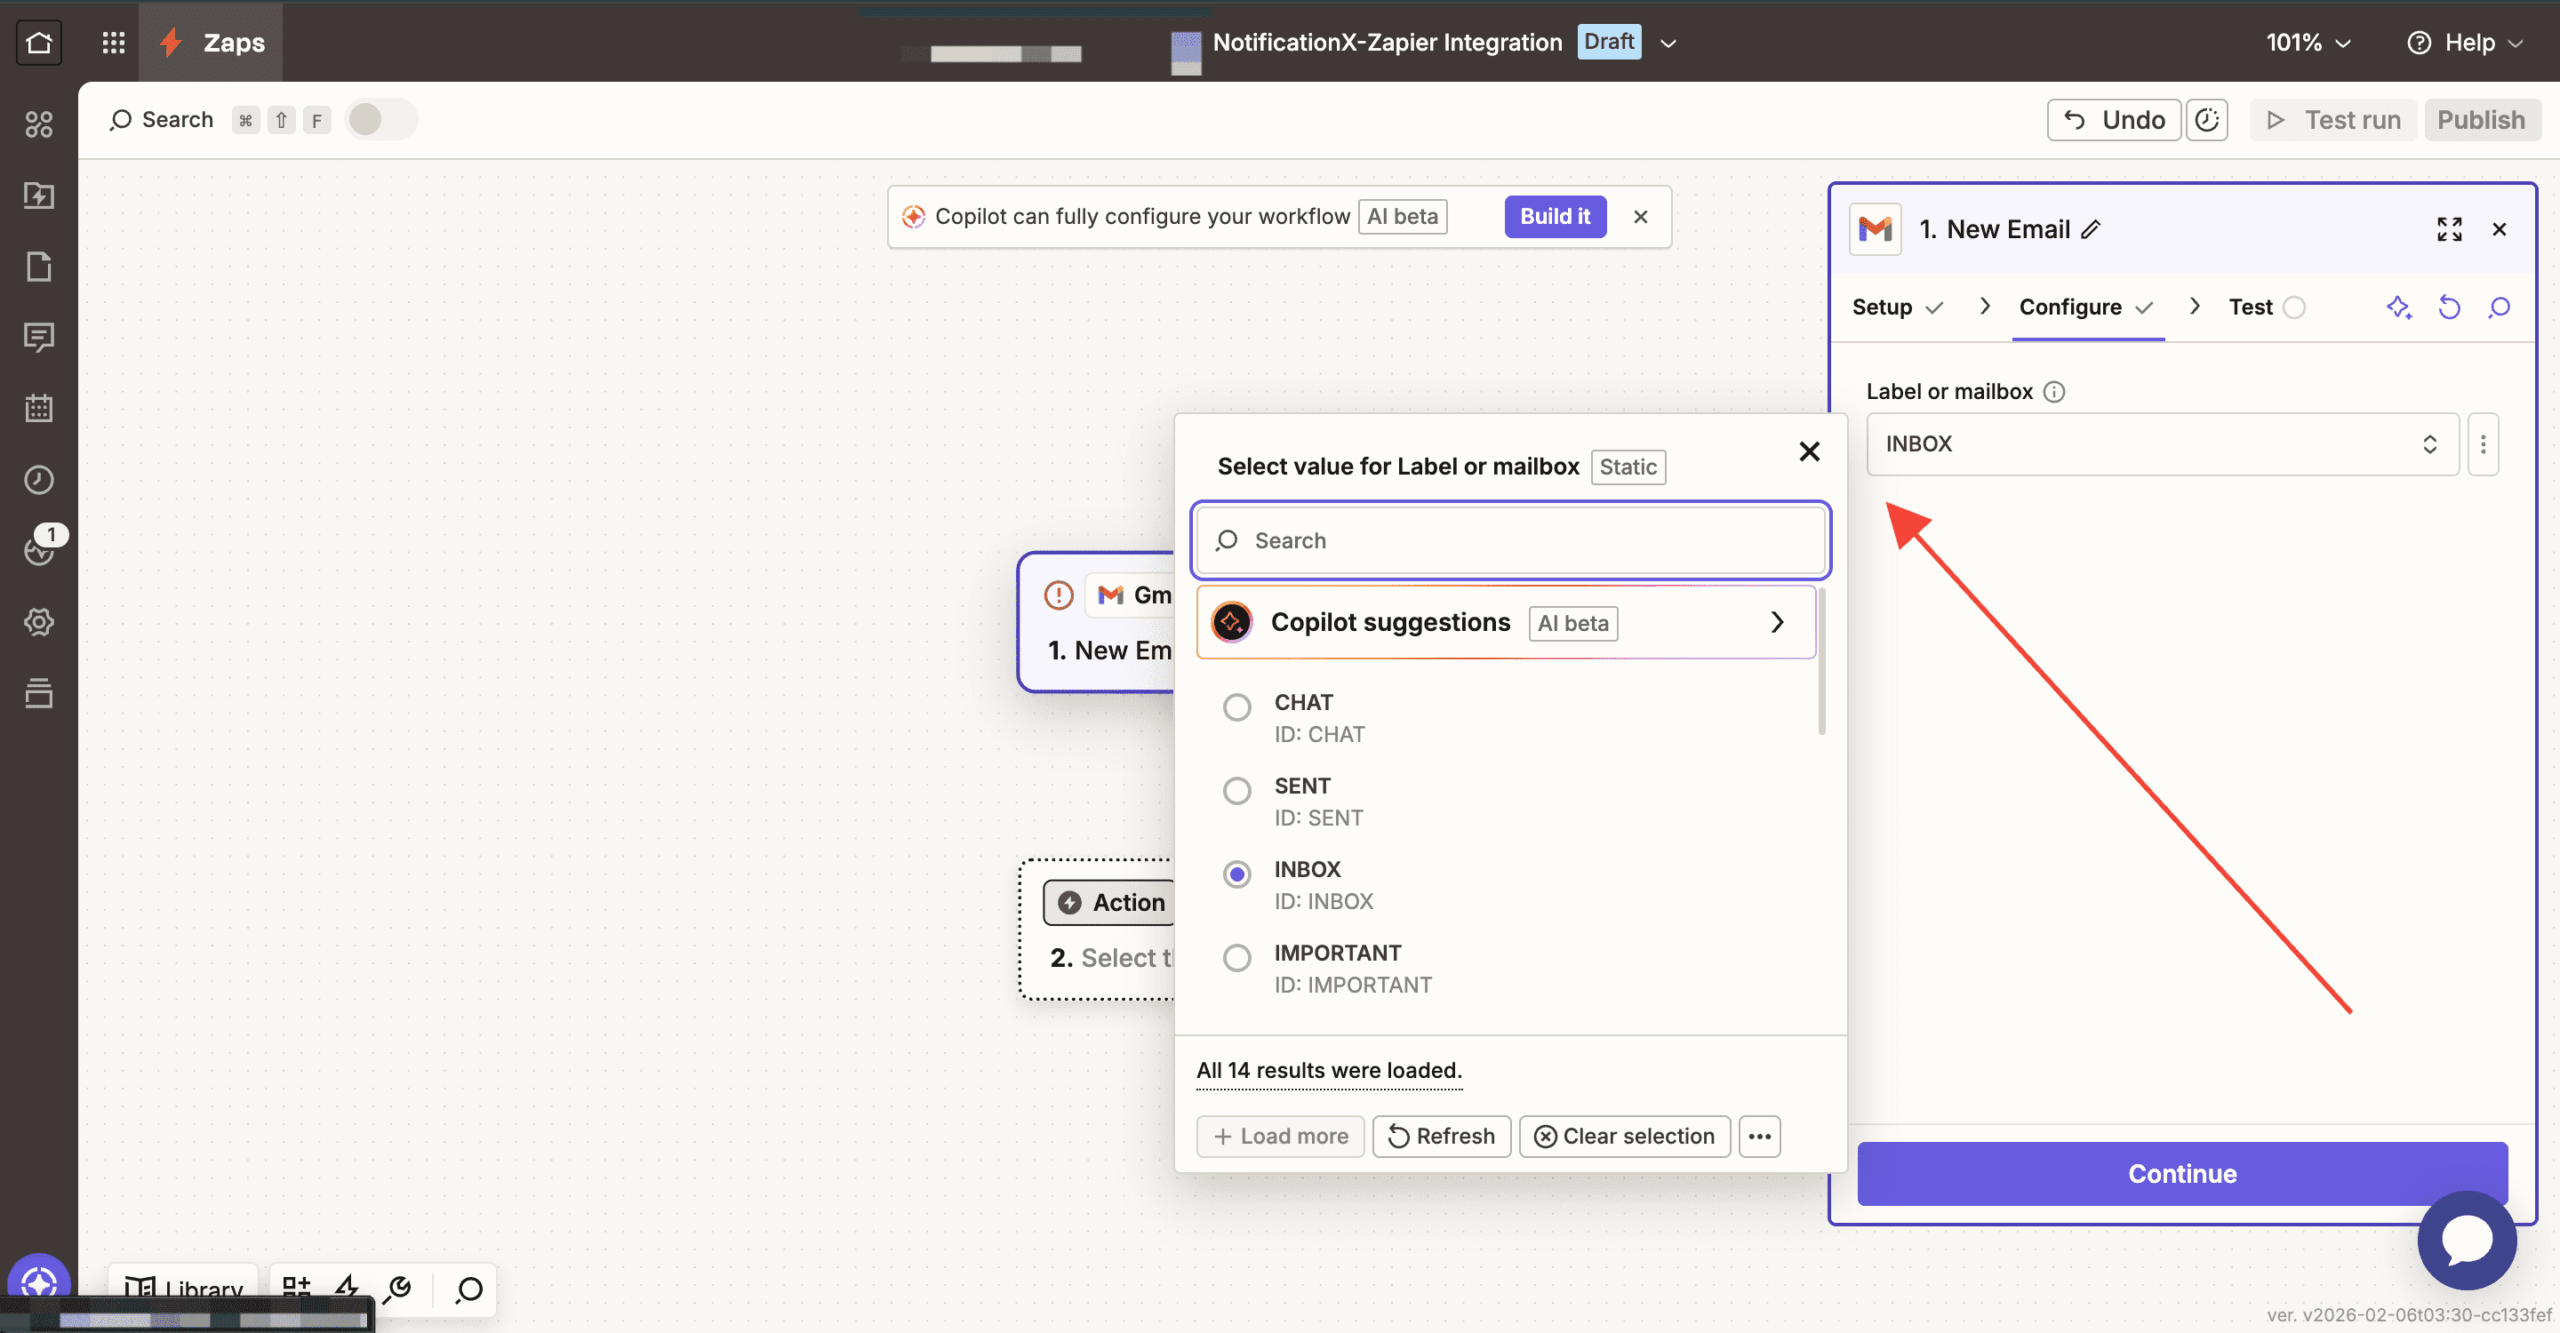The width and height of the screenshot is (2560, 1333).
Task: Open the 101% zoom level dropdown
Action: pyautogui.click(x=2308, y=42)
